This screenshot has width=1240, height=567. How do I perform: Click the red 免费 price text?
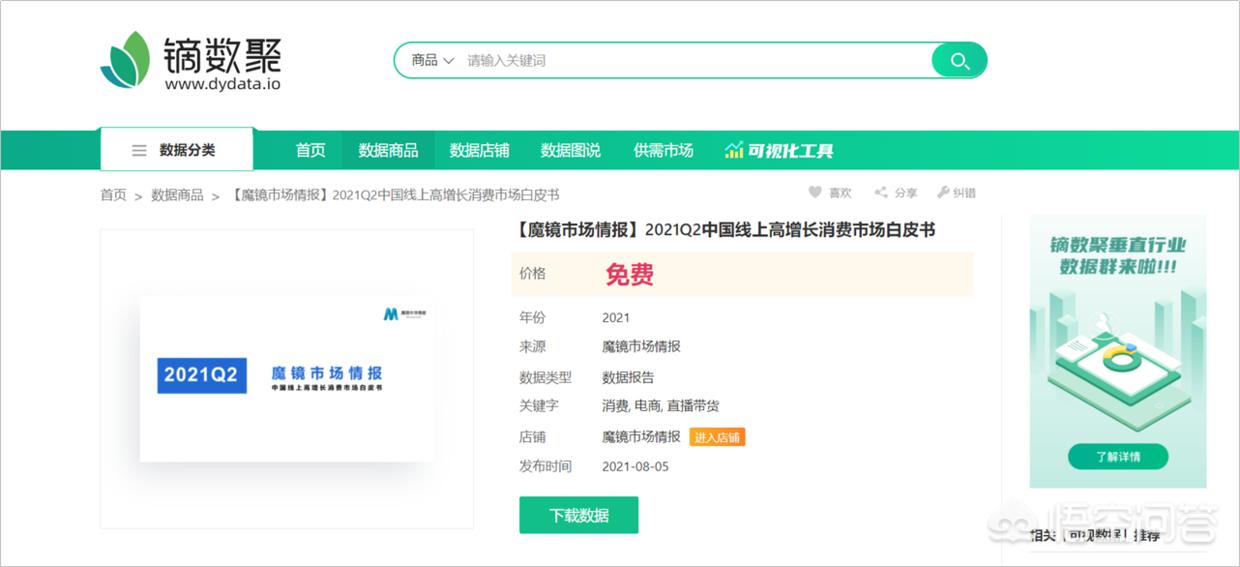point(629,274)
